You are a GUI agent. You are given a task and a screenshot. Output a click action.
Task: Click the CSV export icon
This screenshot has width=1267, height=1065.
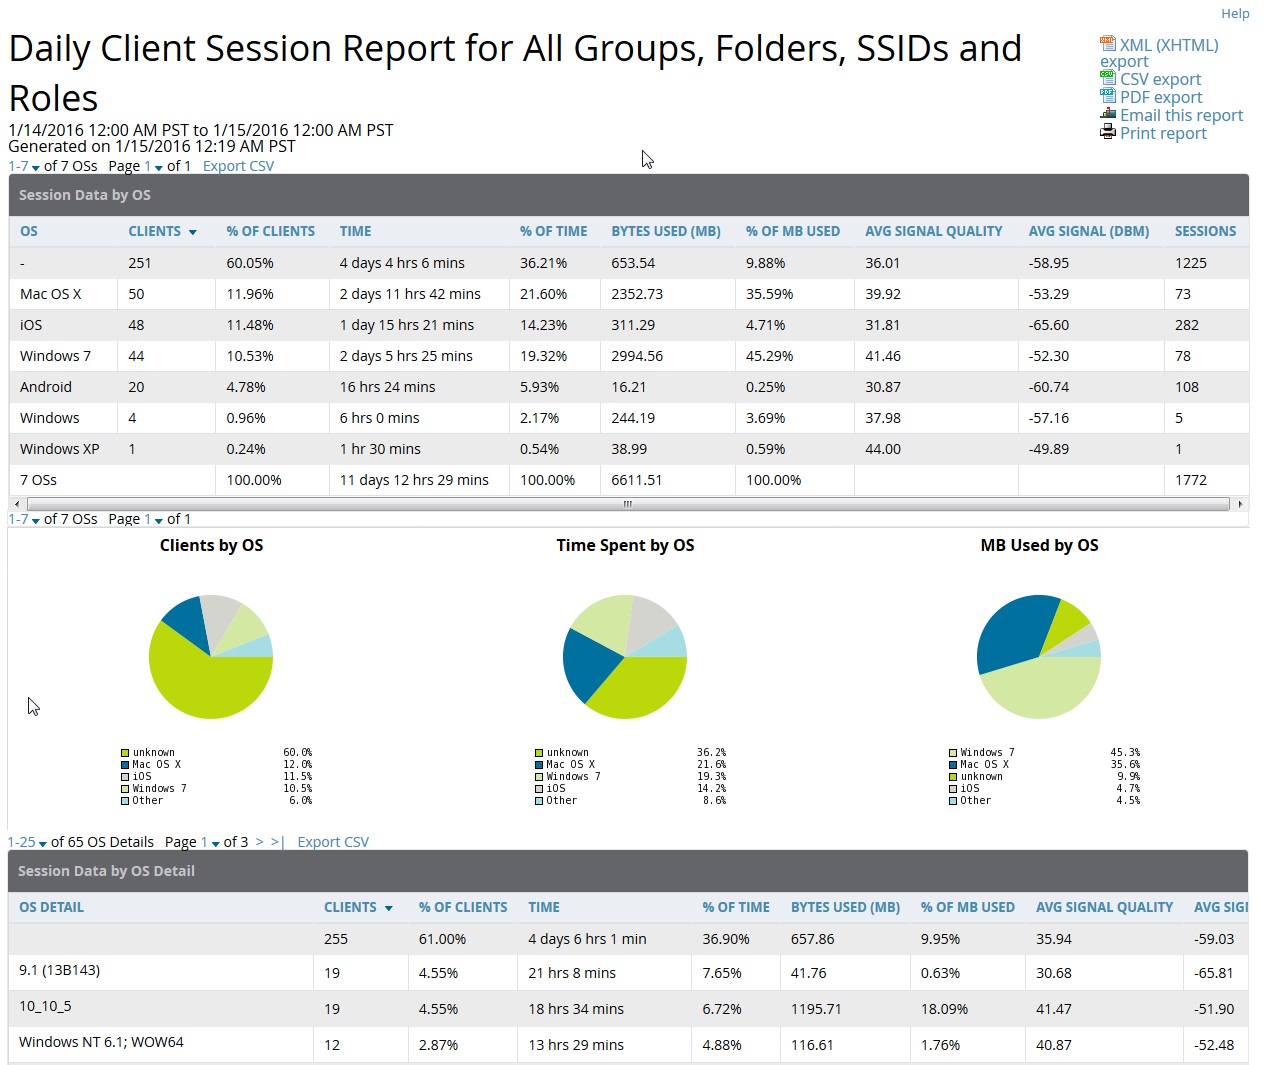click(1108, 78)
